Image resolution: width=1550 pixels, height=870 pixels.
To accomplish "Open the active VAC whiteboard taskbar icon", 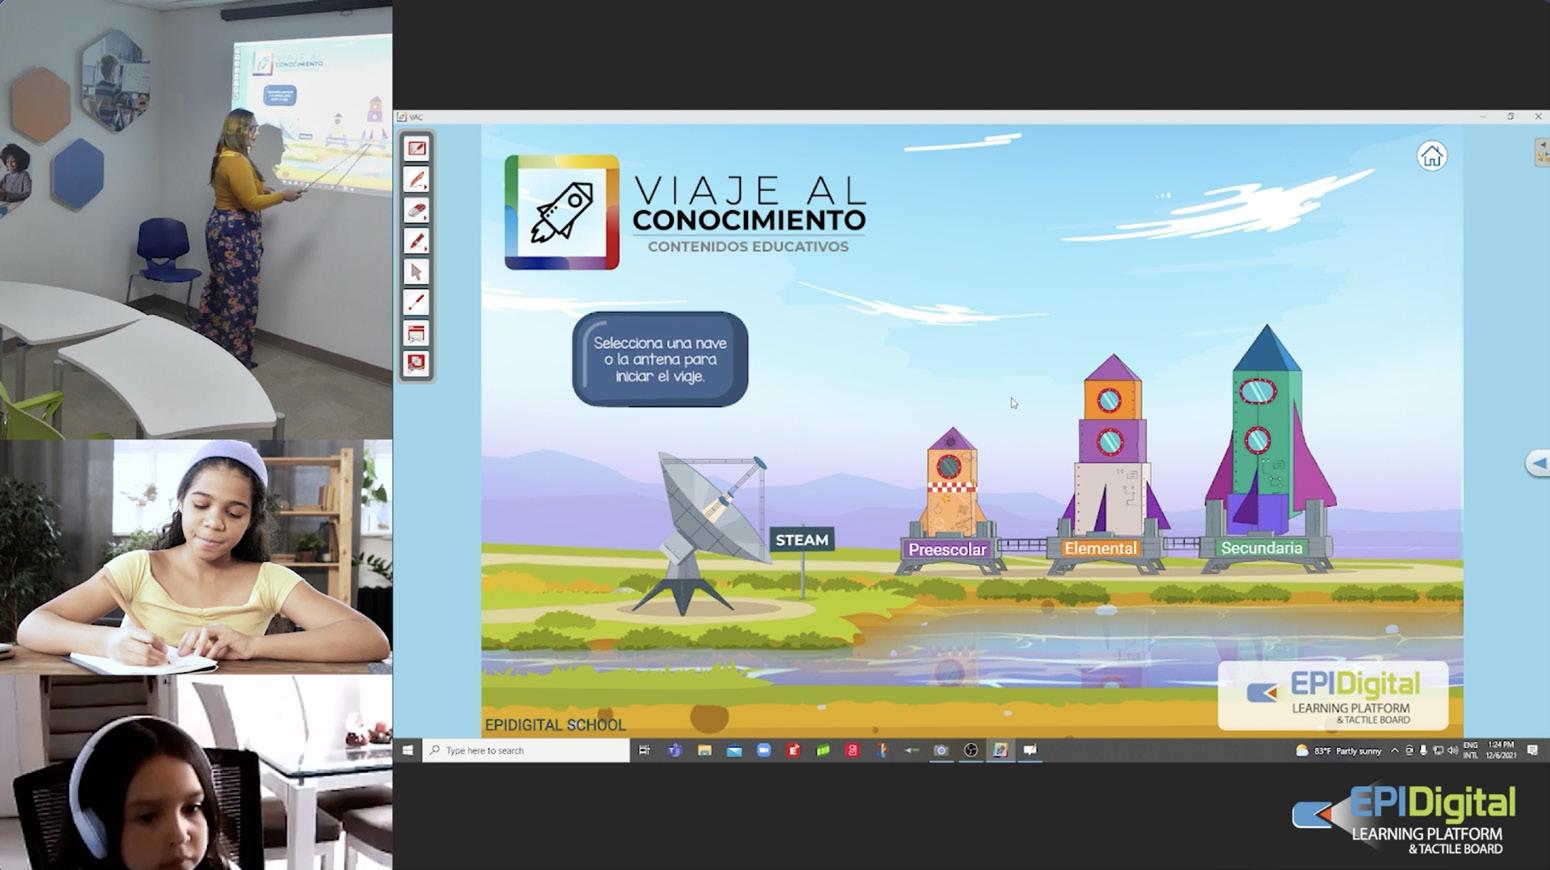I will 1000,750.
